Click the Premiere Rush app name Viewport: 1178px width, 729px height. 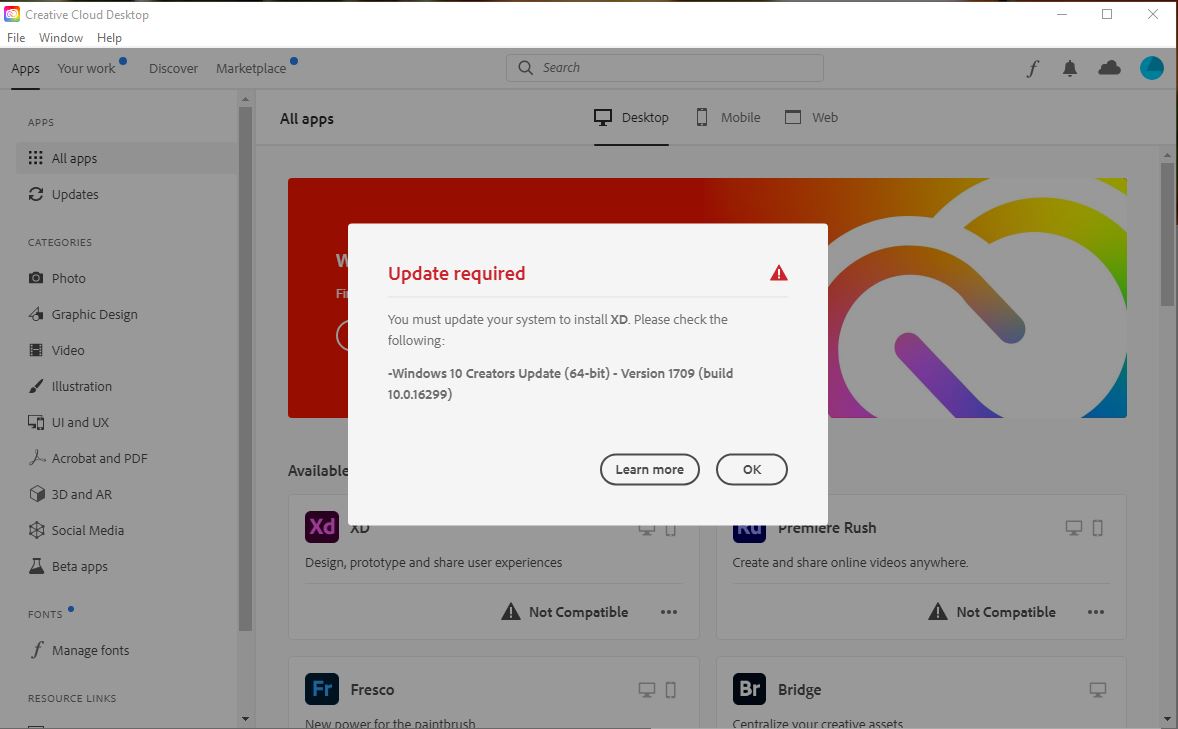[x=827, y=529]
